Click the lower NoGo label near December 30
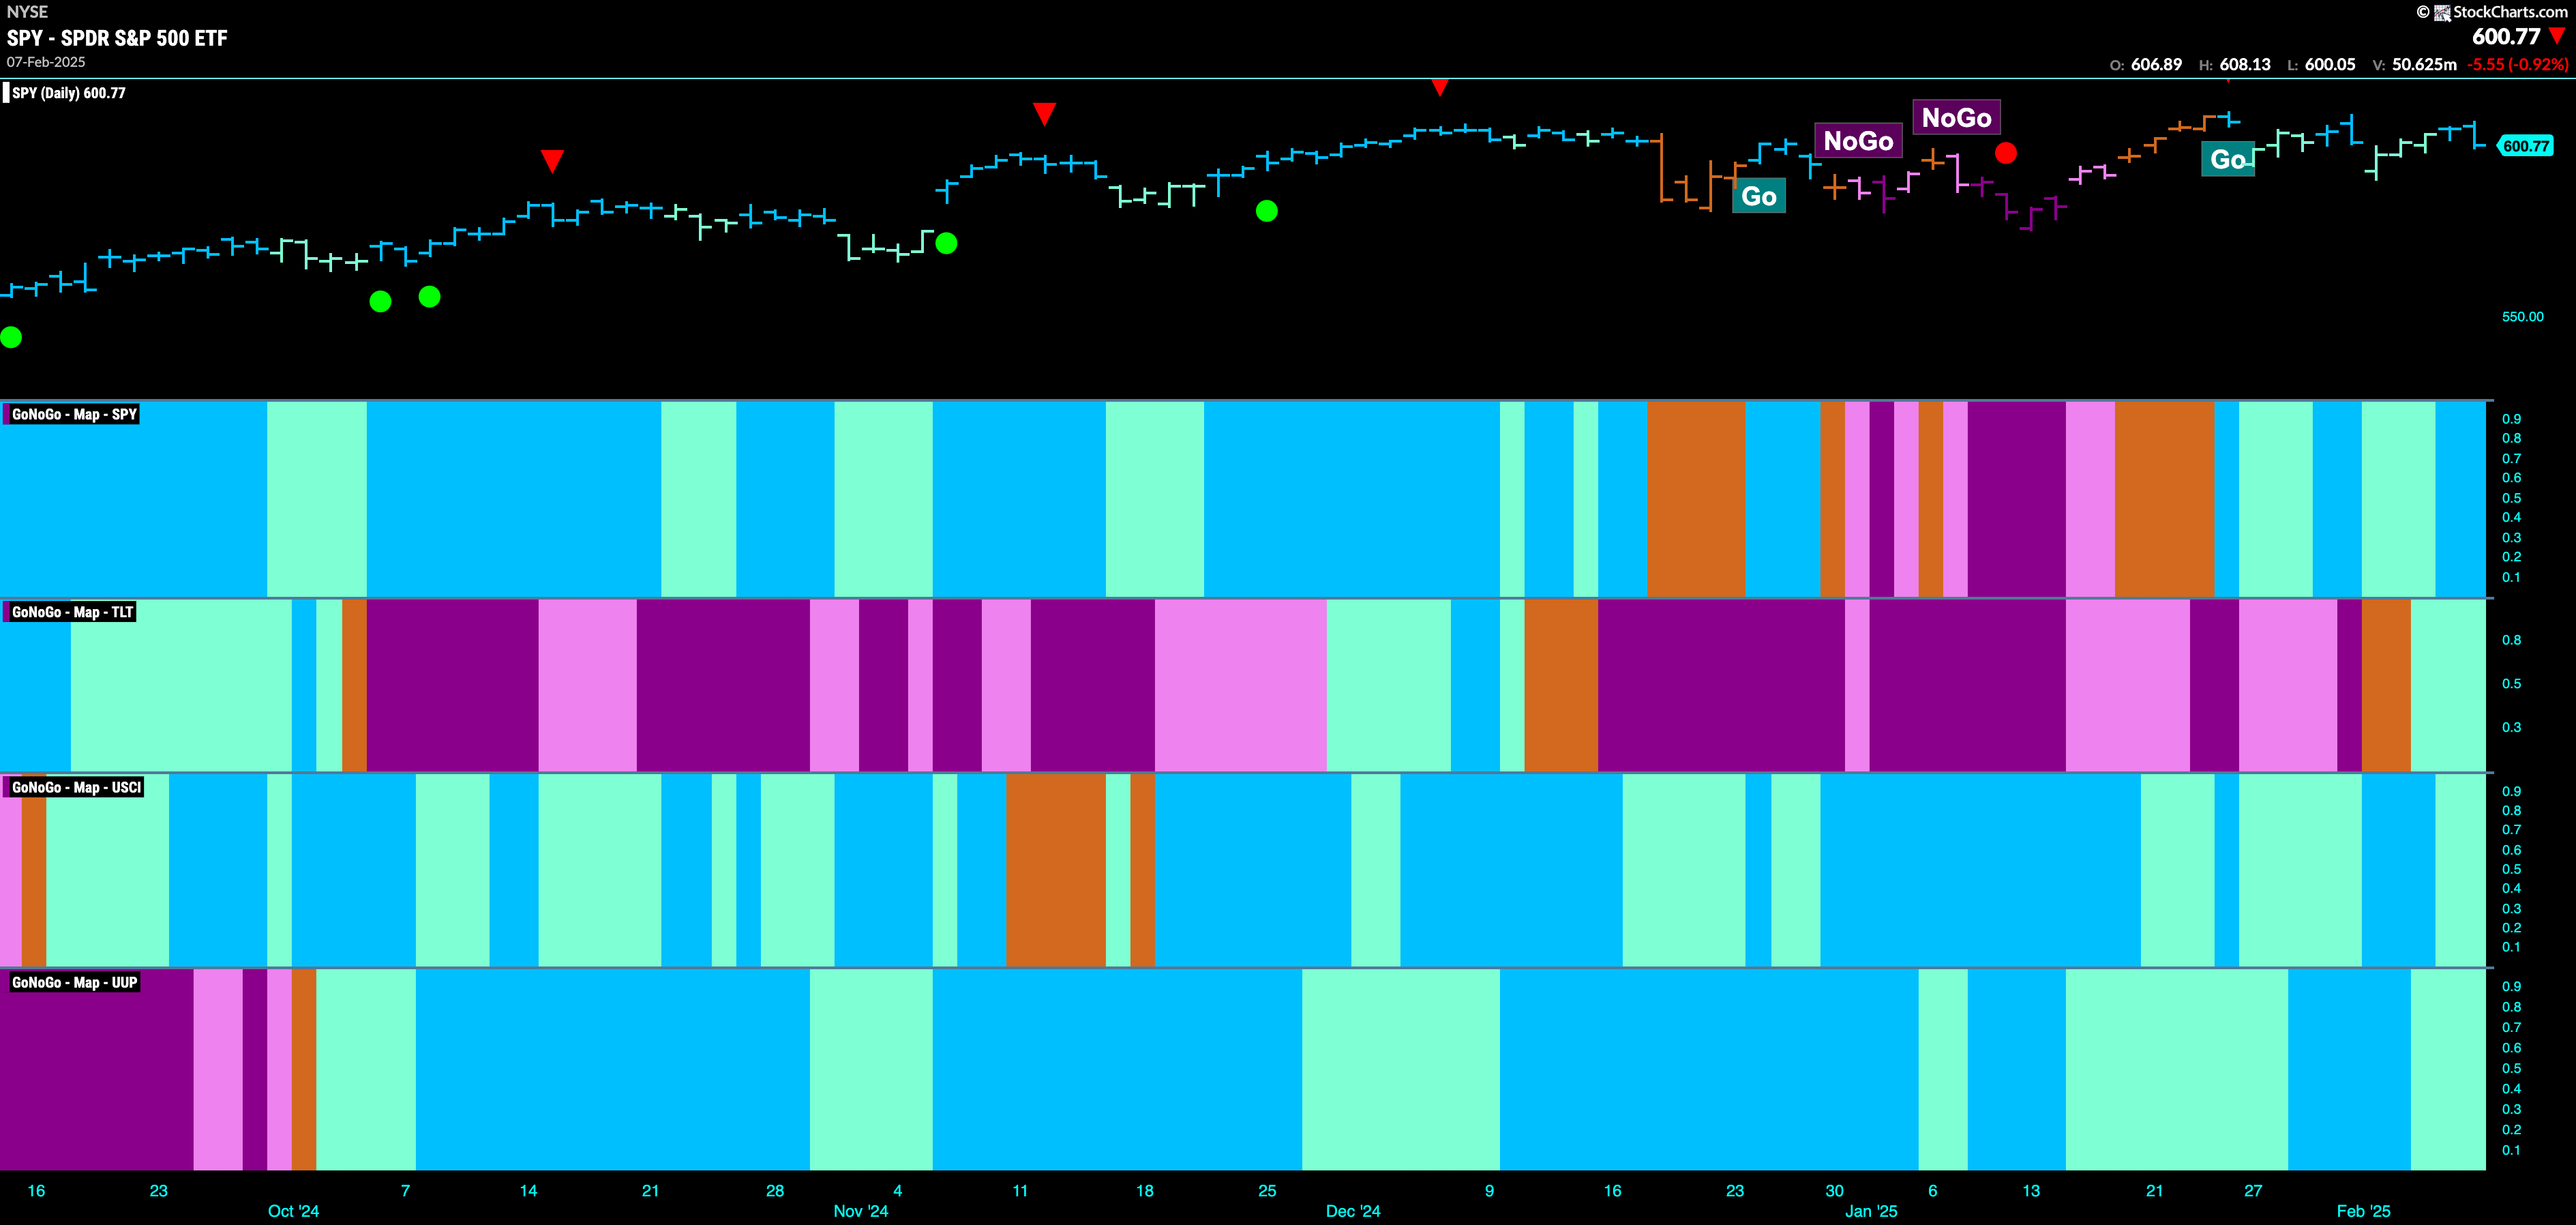The image size is (2576, 1225). tap(1858, 141)
